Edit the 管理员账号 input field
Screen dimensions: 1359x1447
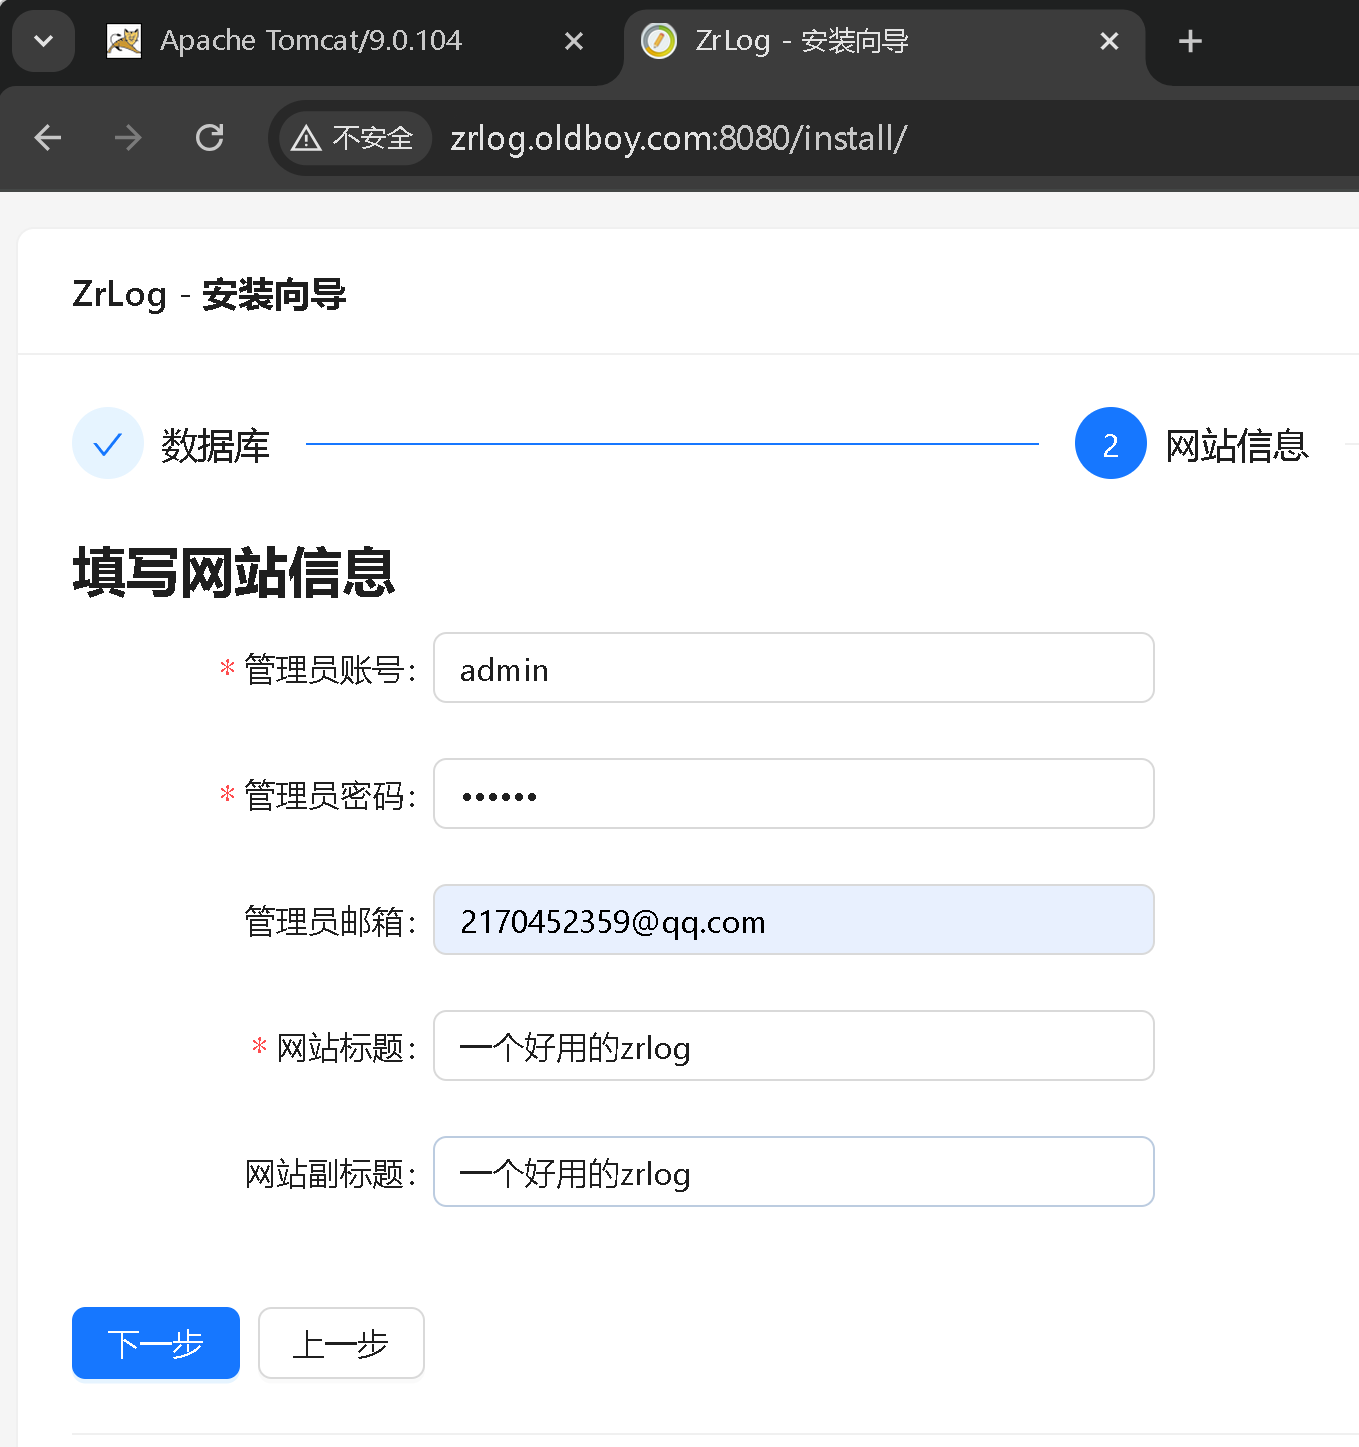click(794, 668)
